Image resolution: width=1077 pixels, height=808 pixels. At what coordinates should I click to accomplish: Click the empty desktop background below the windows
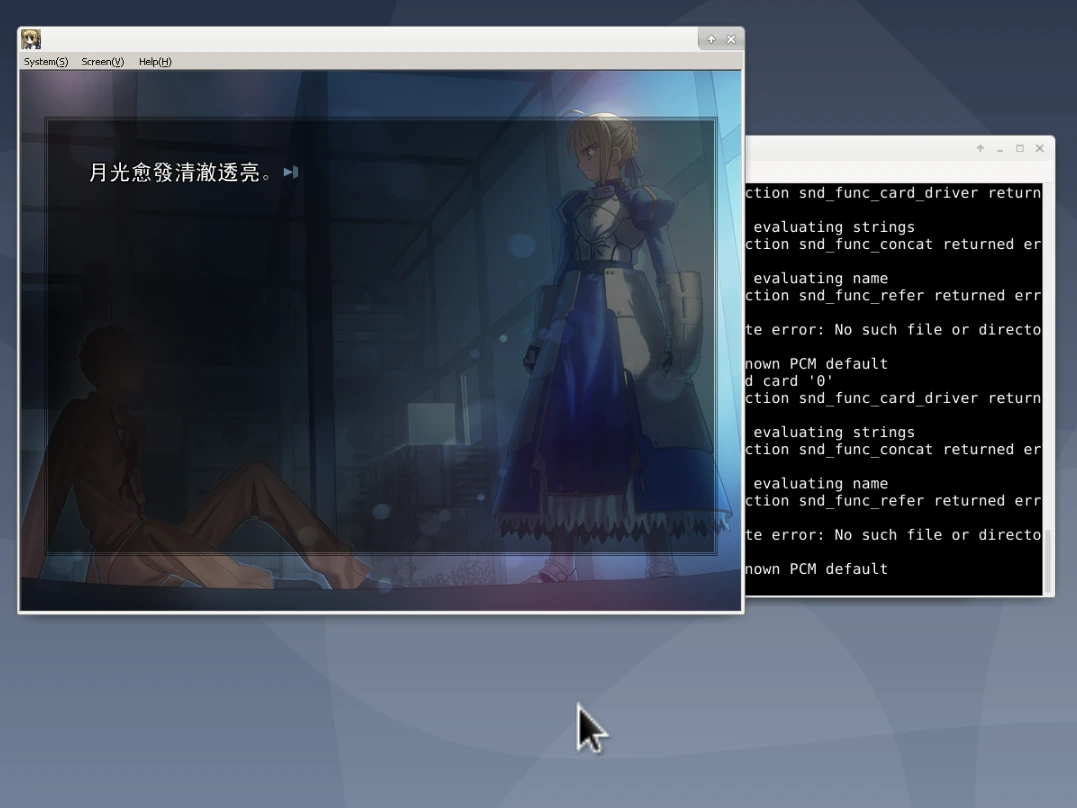(300, 720)
